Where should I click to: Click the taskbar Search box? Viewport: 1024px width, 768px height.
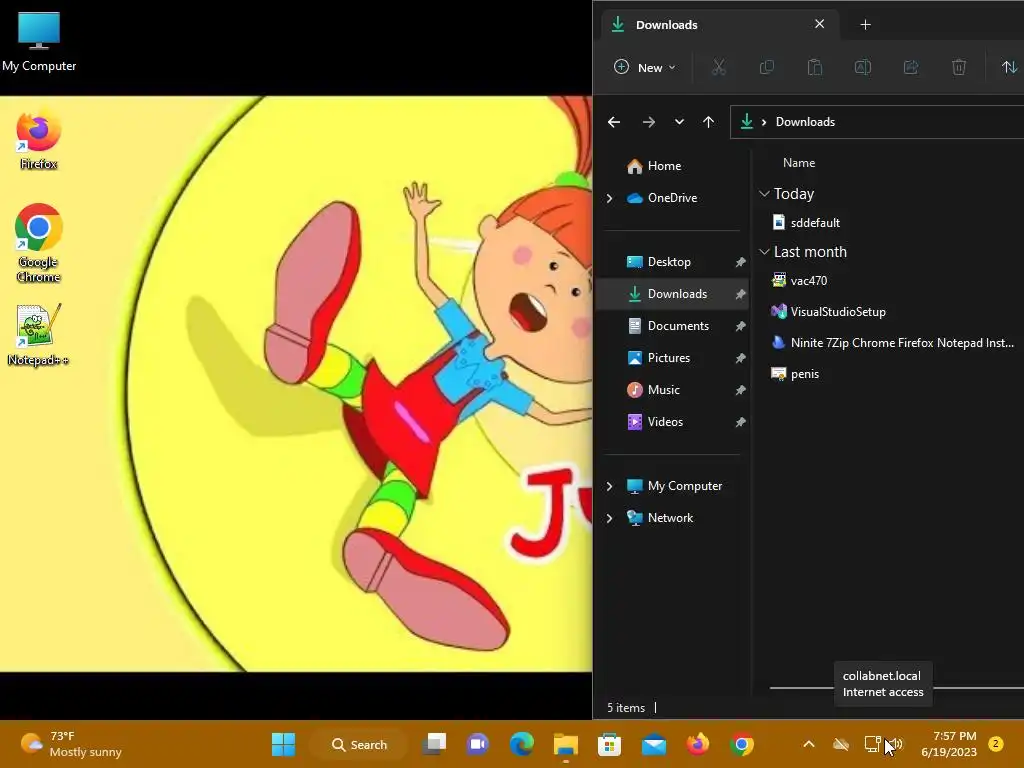click(359, 744)
